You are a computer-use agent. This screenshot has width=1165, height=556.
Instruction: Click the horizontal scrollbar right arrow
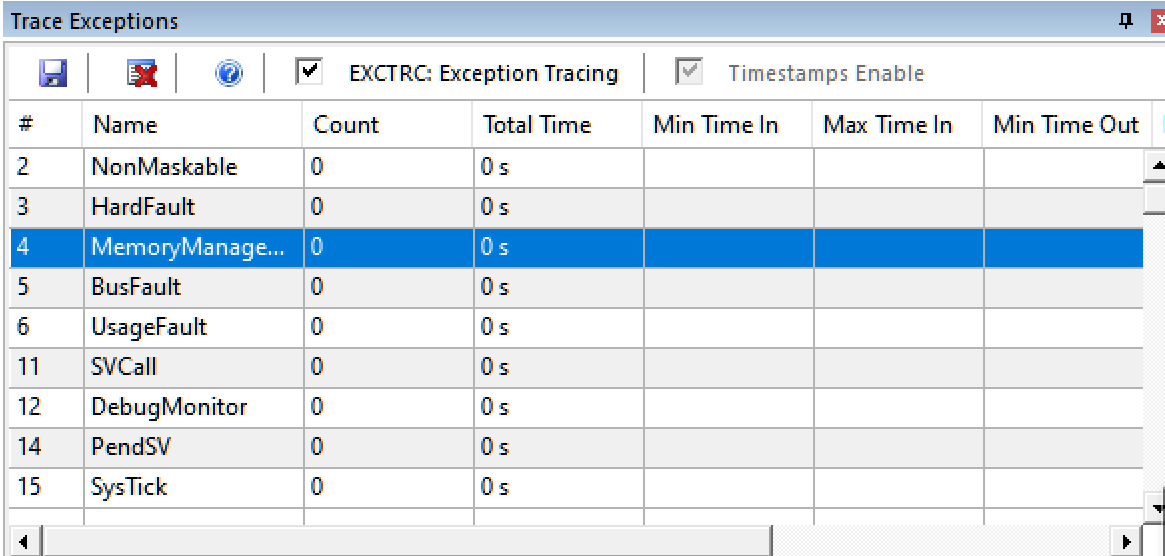click(1126, 541)
